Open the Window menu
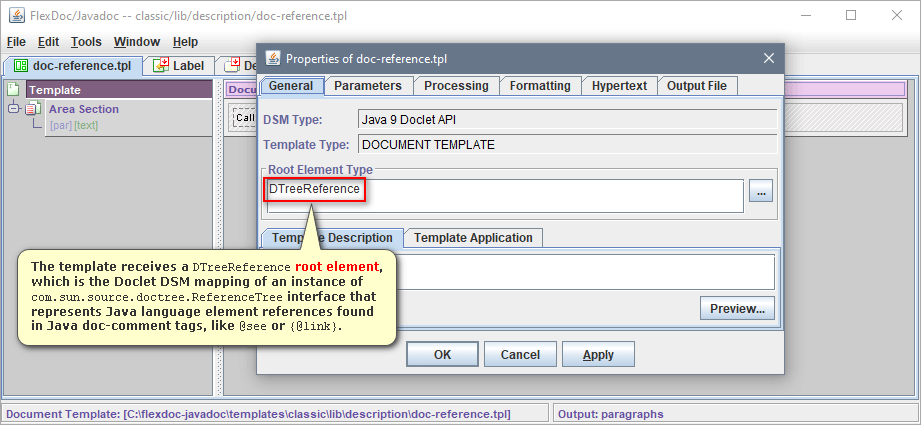 coord(136,42)
